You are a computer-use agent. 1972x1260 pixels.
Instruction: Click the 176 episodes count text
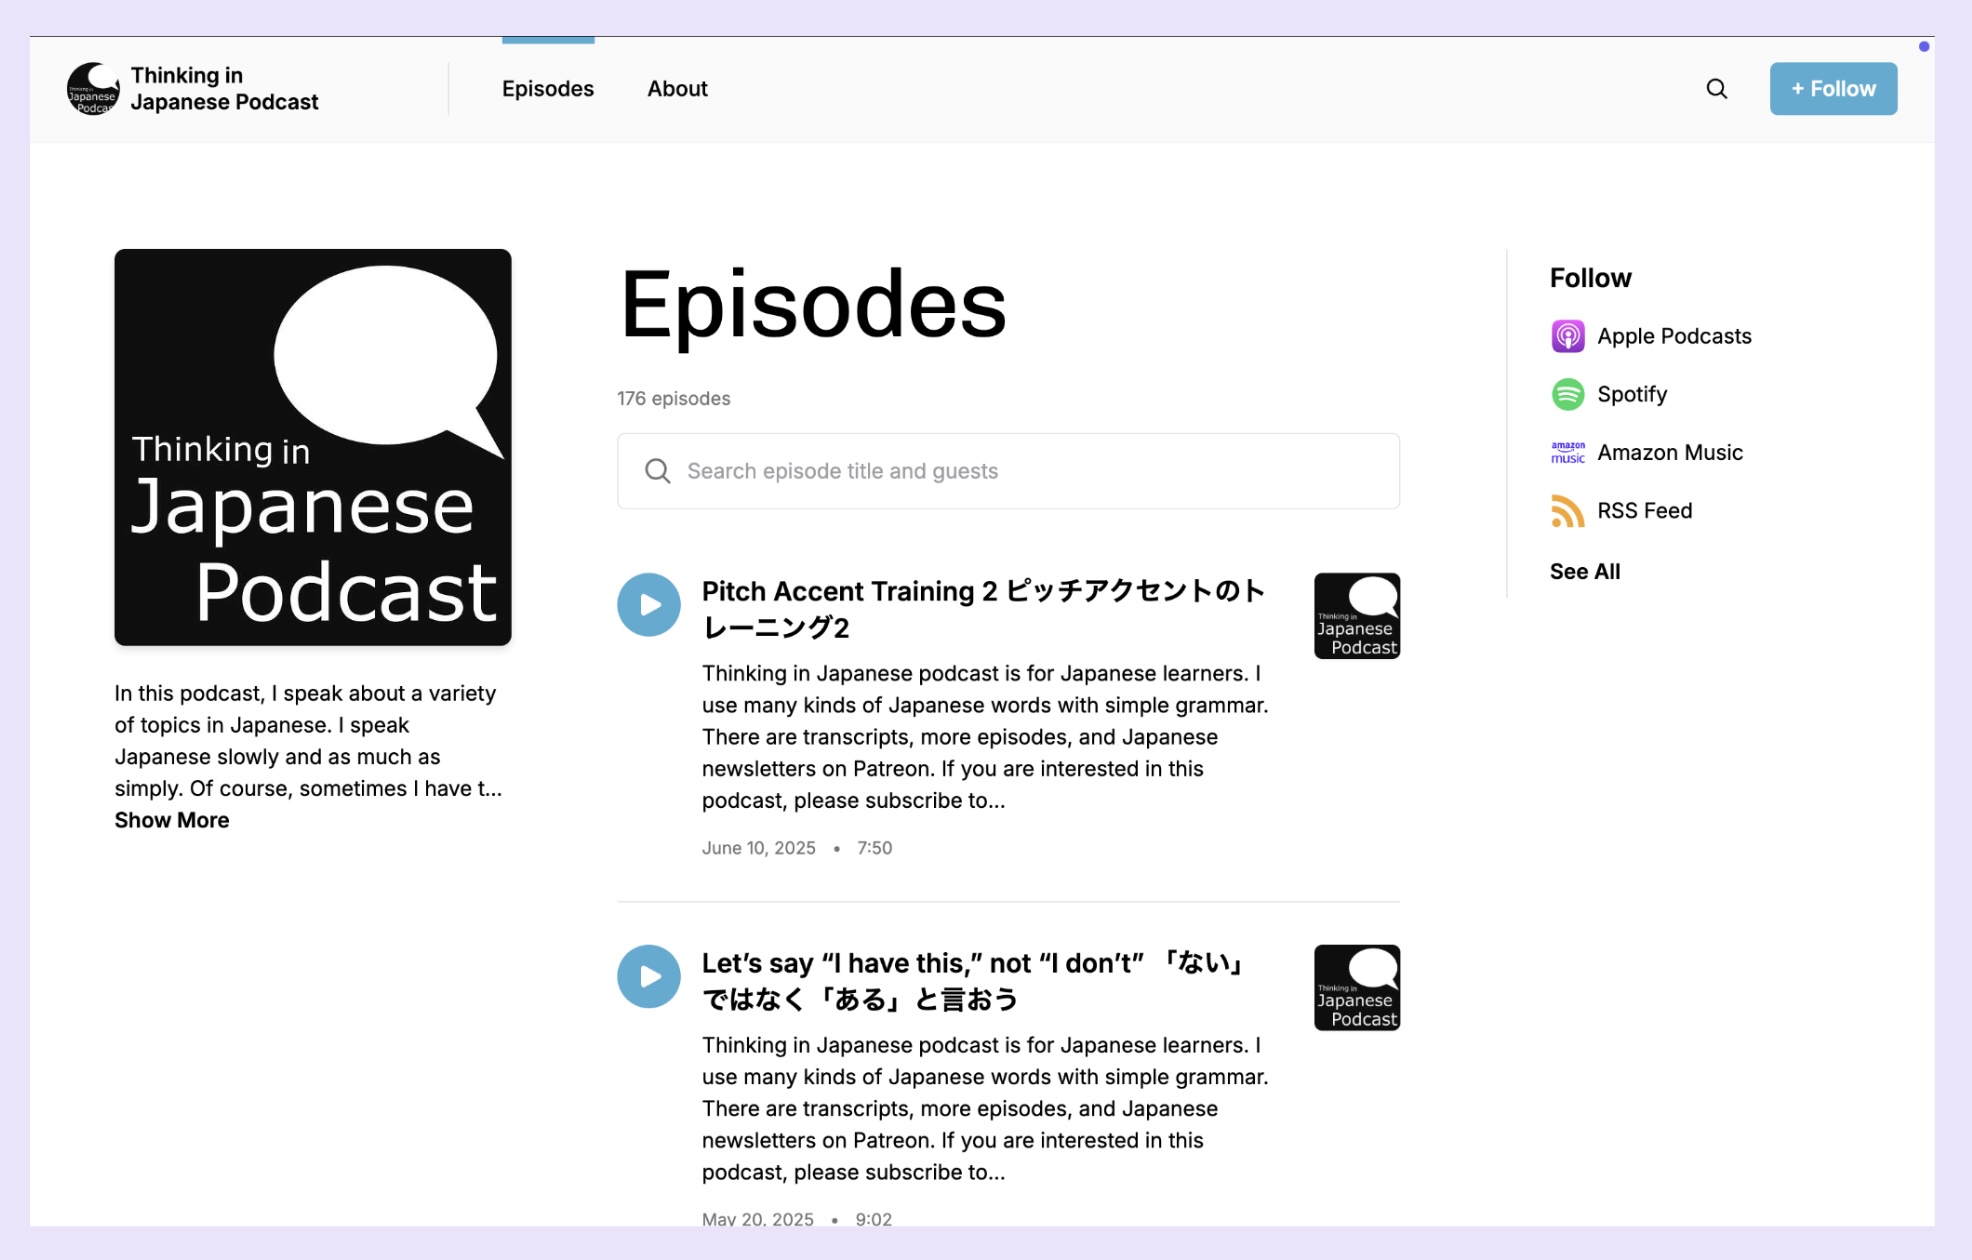[x=673, y=398]
